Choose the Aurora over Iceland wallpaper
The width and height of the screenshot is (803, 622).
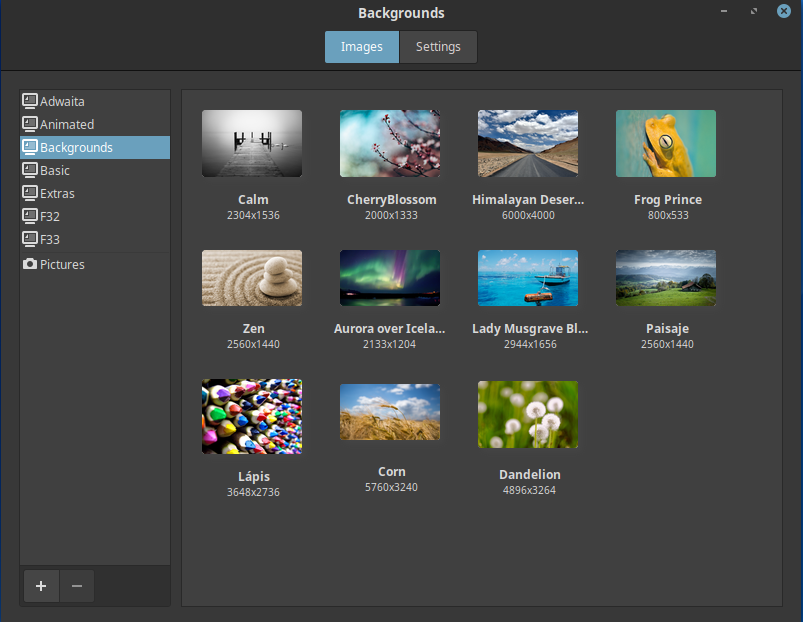[x=390, y=278]
